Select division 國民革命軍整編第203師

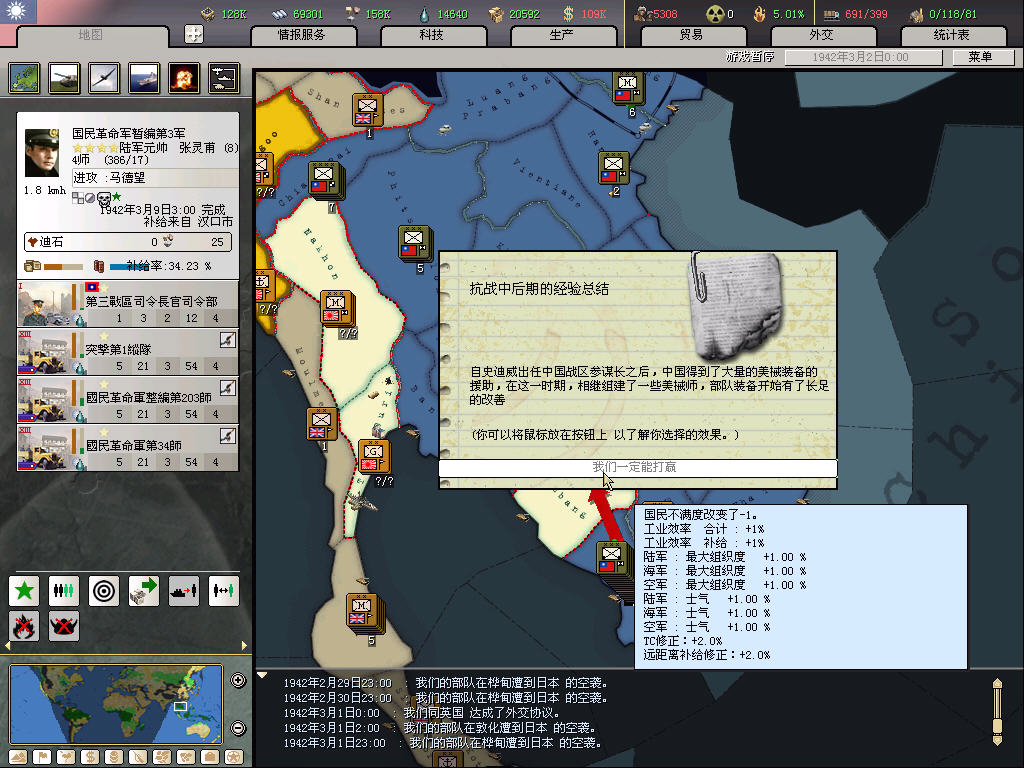[128, 399]
